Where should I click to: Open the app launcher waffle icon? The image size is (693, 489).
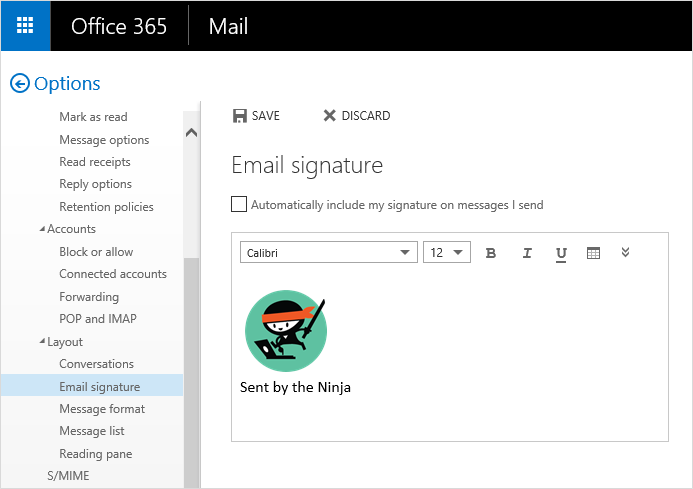25,26
